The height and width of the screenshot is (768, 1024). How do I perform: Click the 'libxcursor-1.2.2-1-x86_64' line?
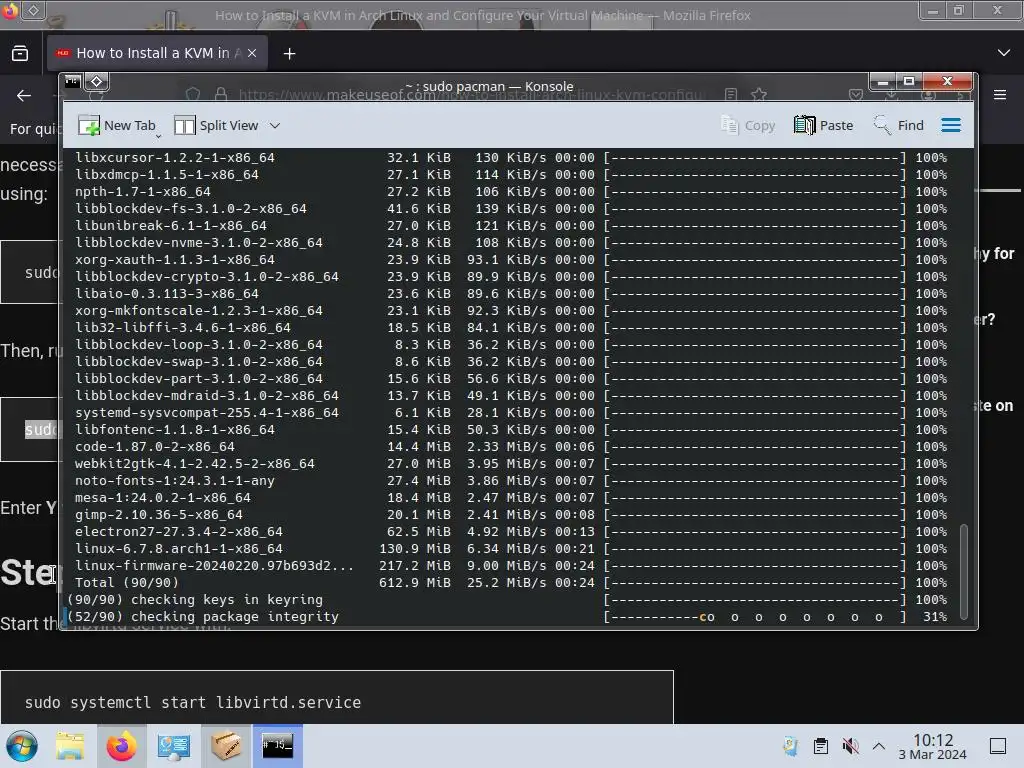pyautogui.click(x=511, y=157)
